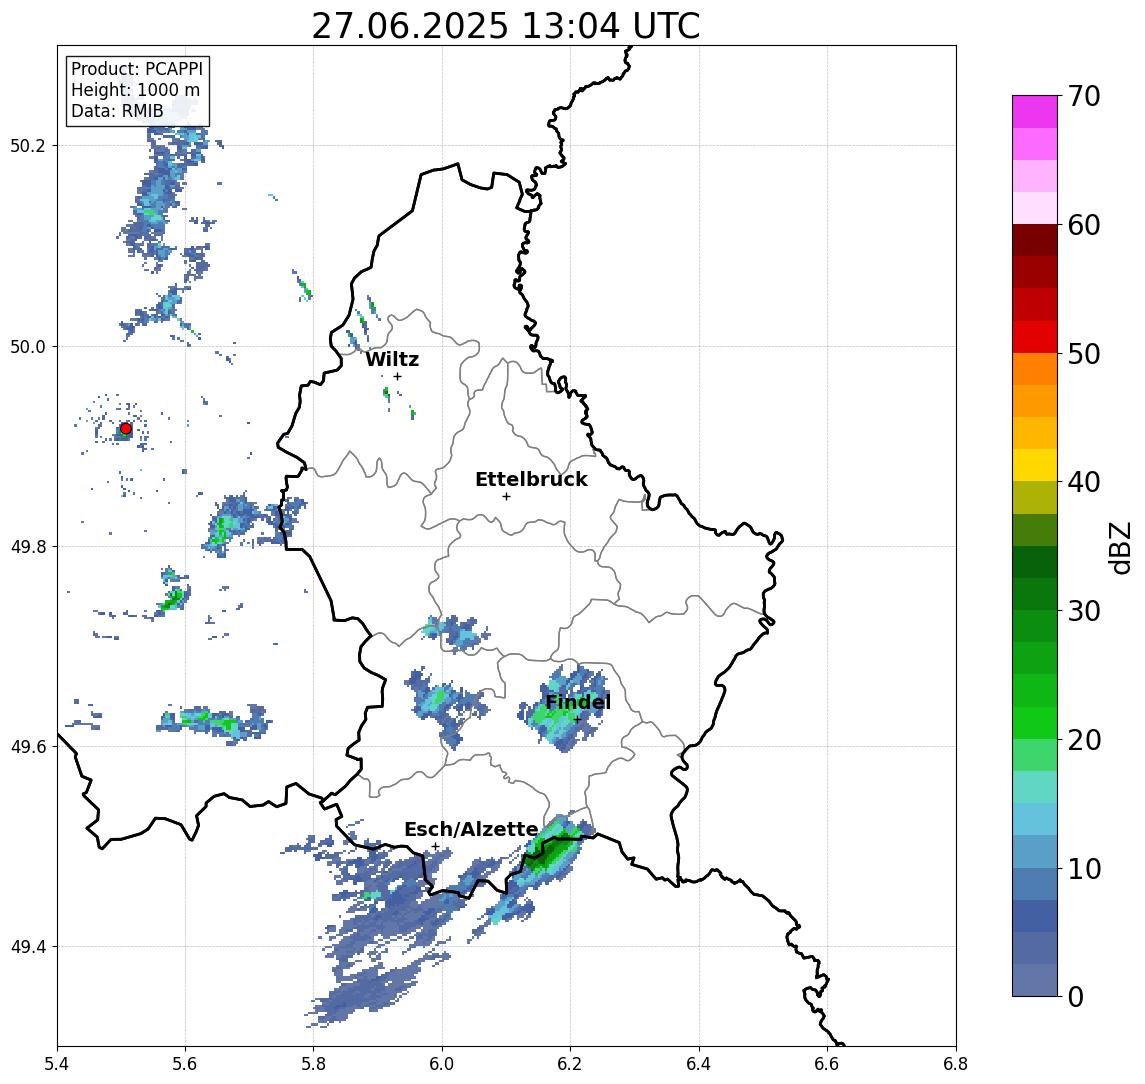This screenshot has height=1084, width=1145.
Task: Click the dark red swatch near 60 dBZ
Action: click(1035, 240)
